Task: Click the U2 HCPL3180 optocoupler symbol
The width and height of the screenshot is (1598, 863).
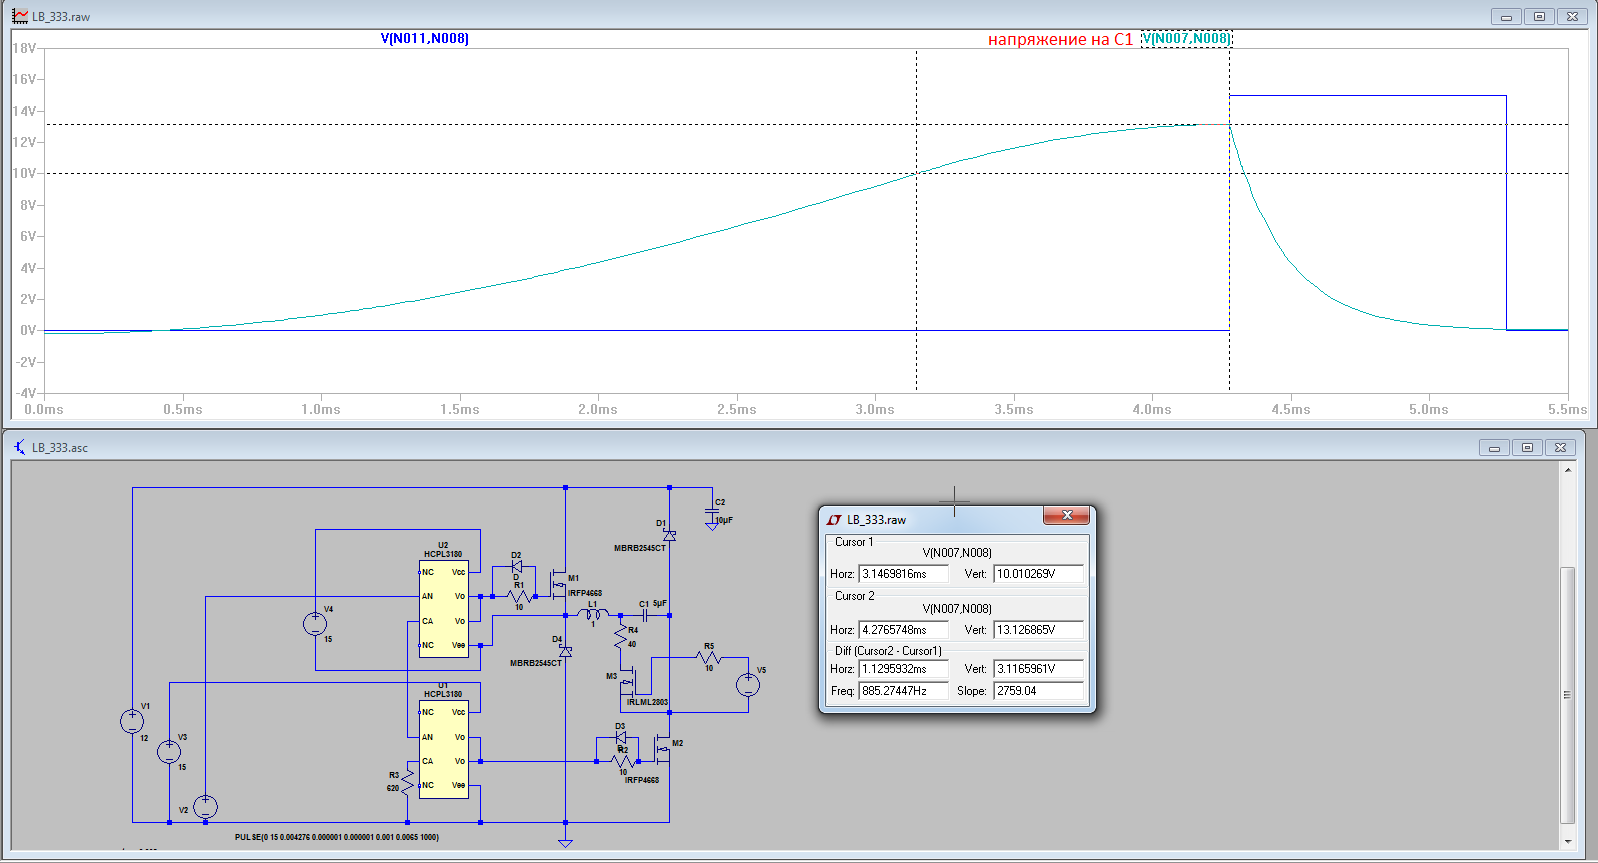Action: pyautogui.click(x=443, y=609)
